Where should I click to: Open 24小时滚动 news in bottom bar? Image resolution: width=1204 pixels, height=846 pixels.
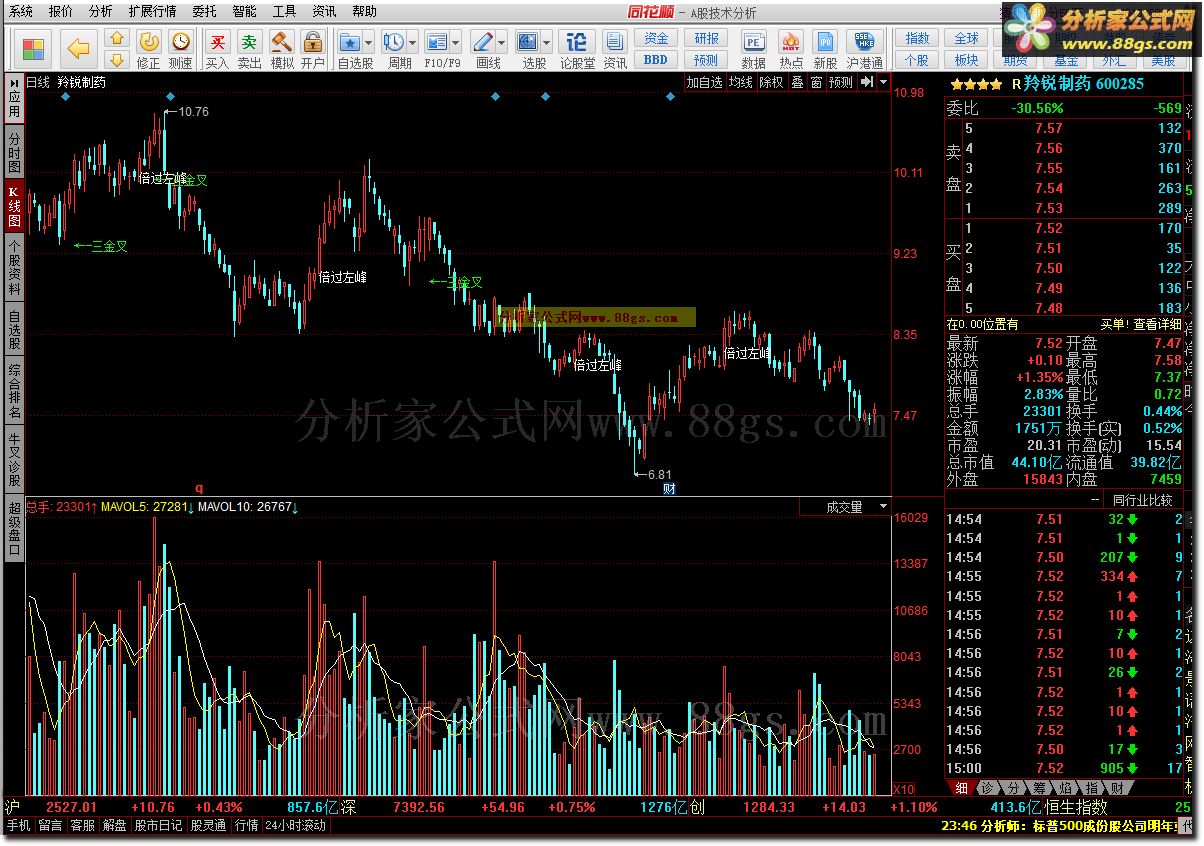point(296,826)
